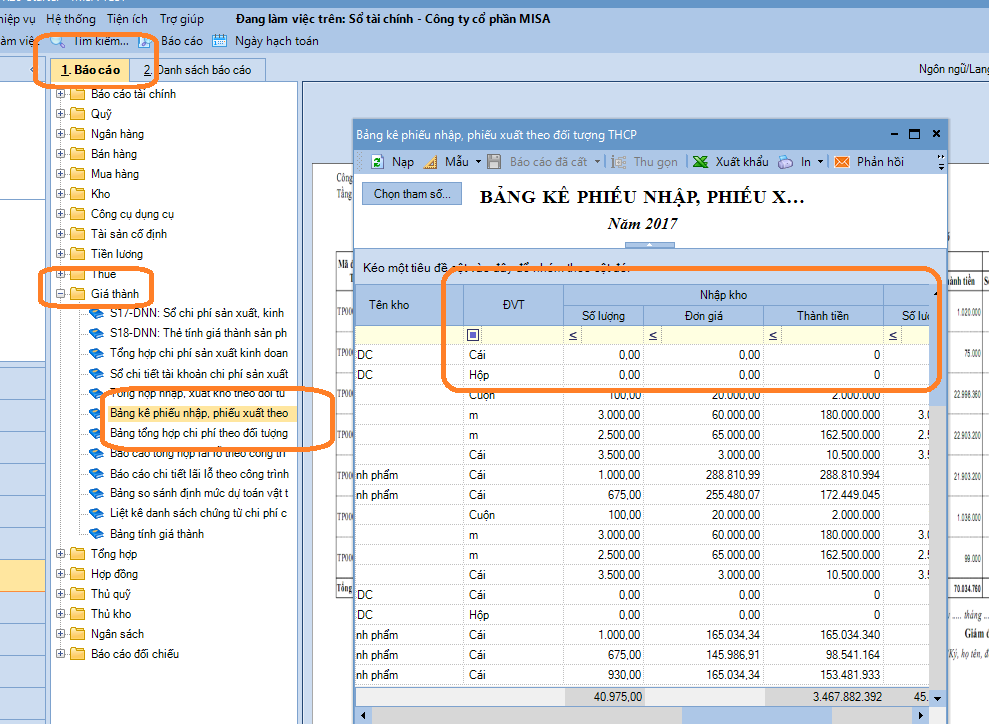This screenshot has height=724, width=989.
Task: Click the Phản hồi button label
Action: [x=880, y=162]
